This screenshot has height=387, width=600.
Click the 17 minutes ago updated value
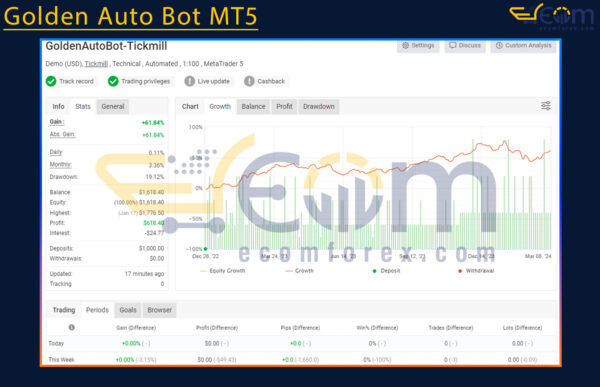[x=144, y=274]
